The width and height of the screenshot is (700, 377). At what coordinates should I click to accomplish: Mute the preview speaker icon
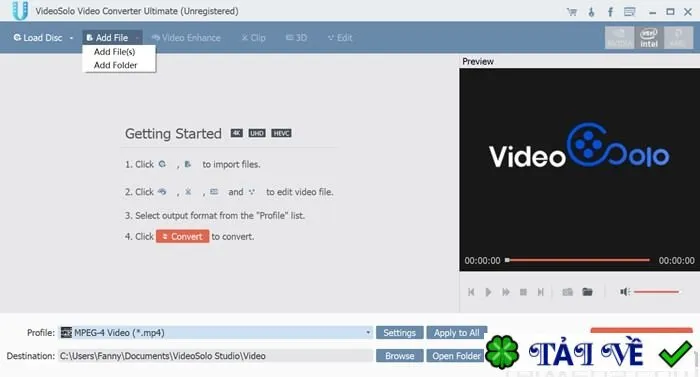pos(625,292)
